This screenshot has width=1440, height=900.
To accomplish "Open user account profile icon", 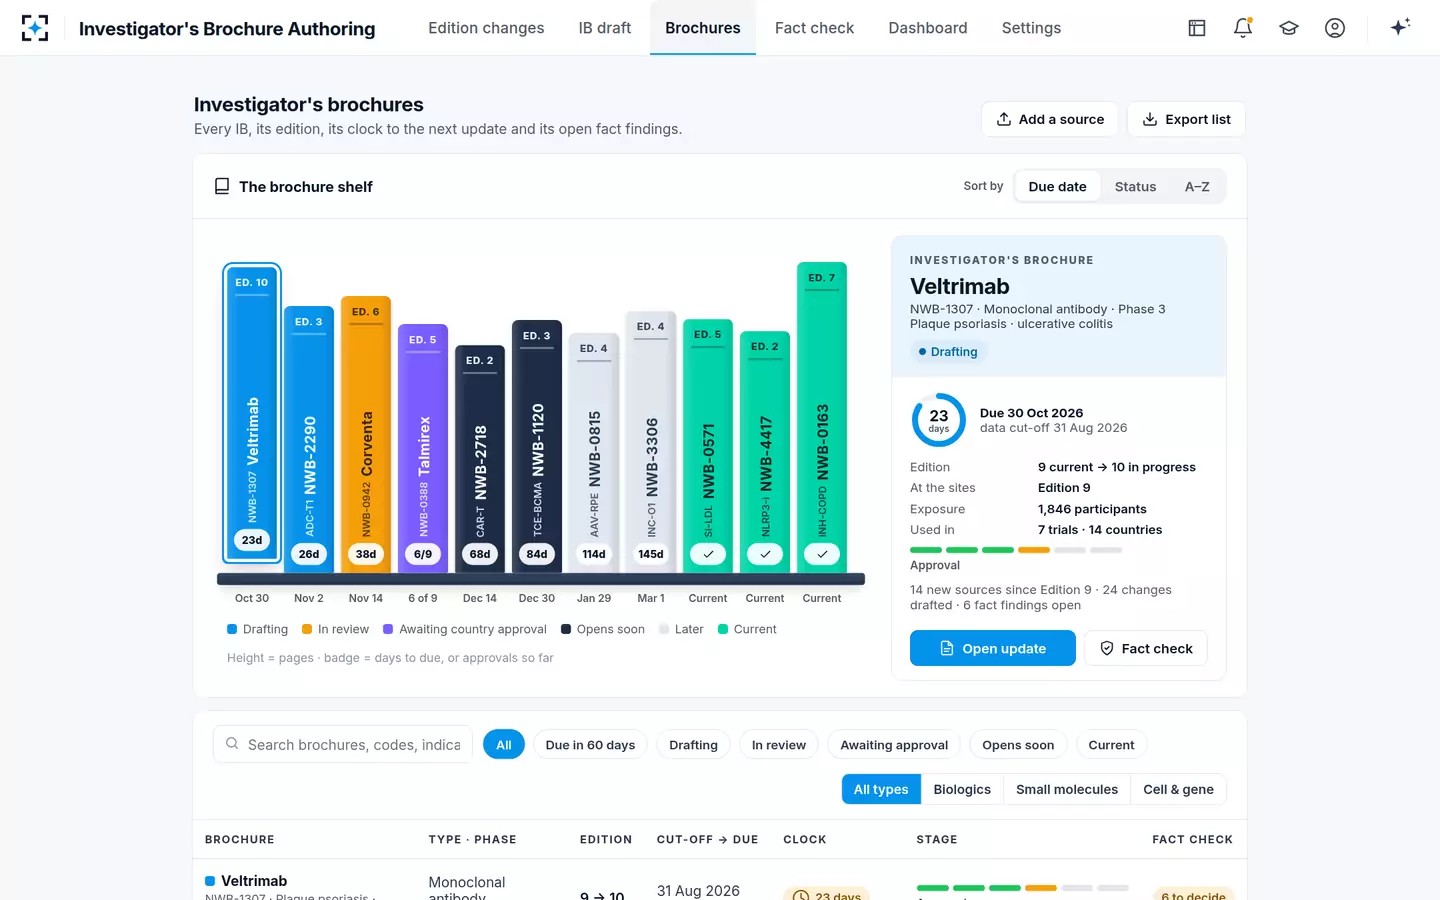I will [x=1335, y=28].
